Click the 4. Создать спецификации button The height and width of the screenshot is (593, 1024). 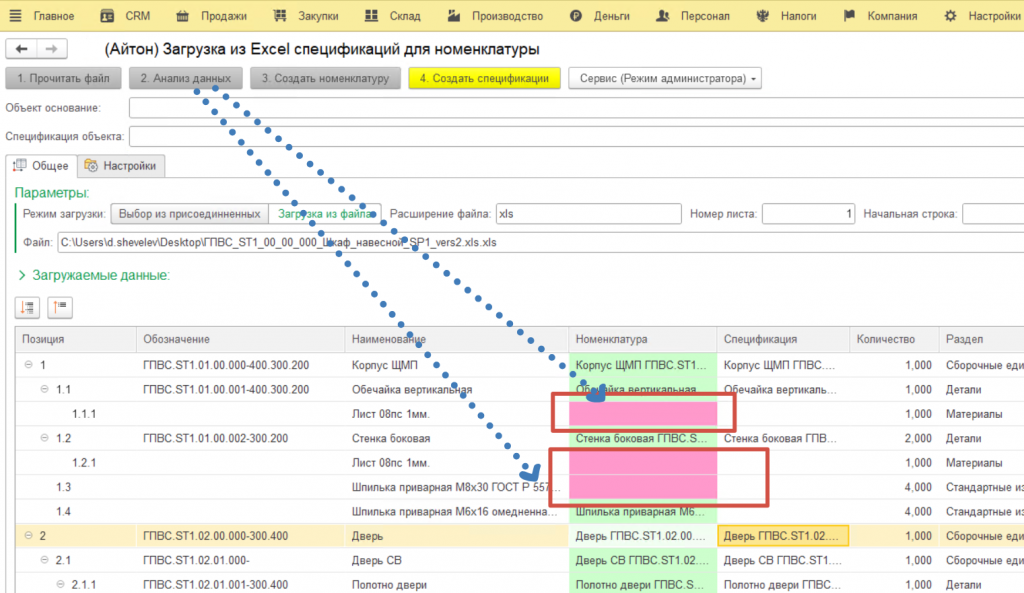484,78
